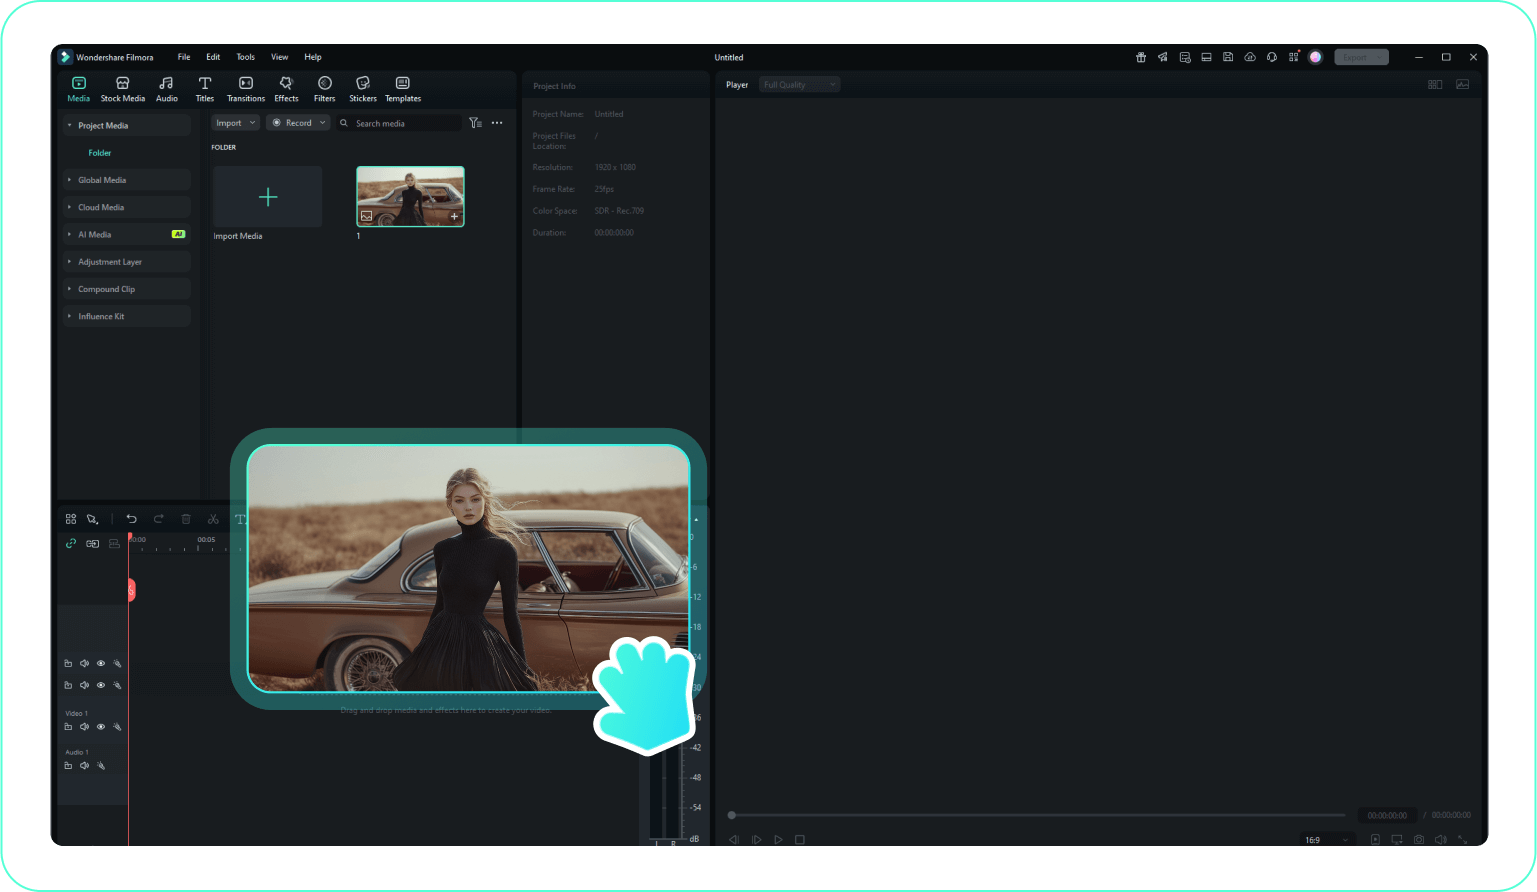Viewport: 1537px width, 892px height.
Task: Choose the timeline select cursor tool
Action: coord(92,519)
